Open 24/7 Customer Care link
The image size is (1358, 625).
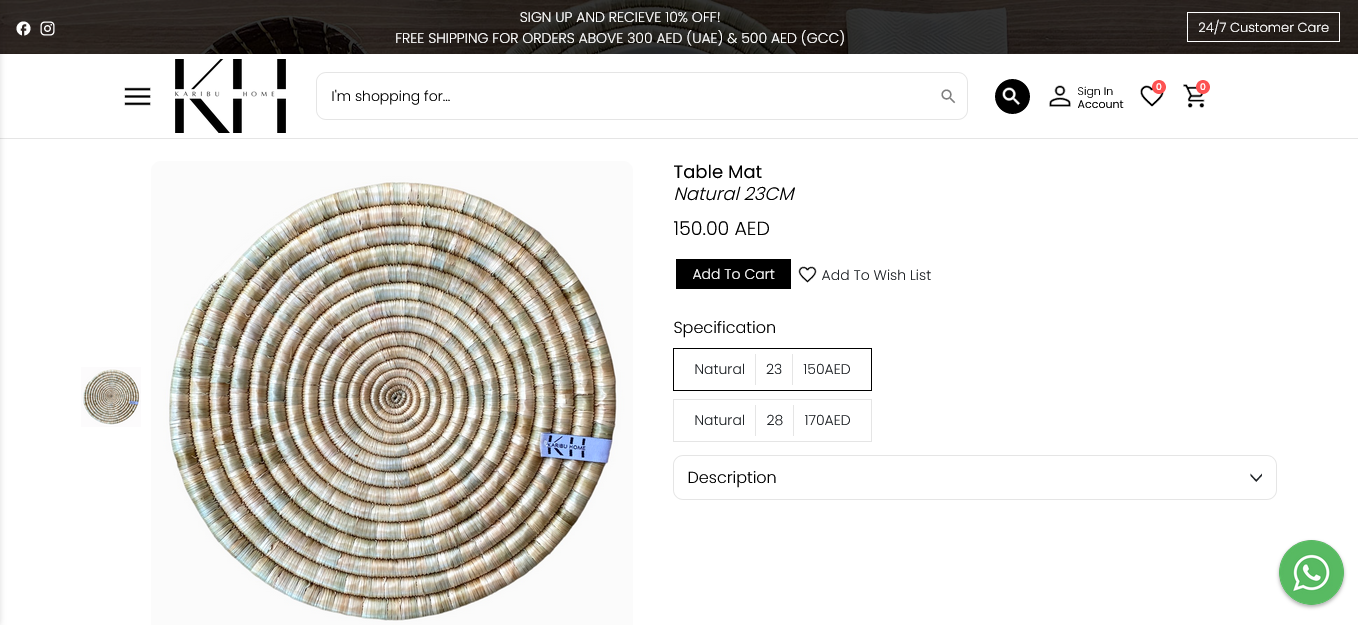pyautogui.click(x=1263, y=27)
